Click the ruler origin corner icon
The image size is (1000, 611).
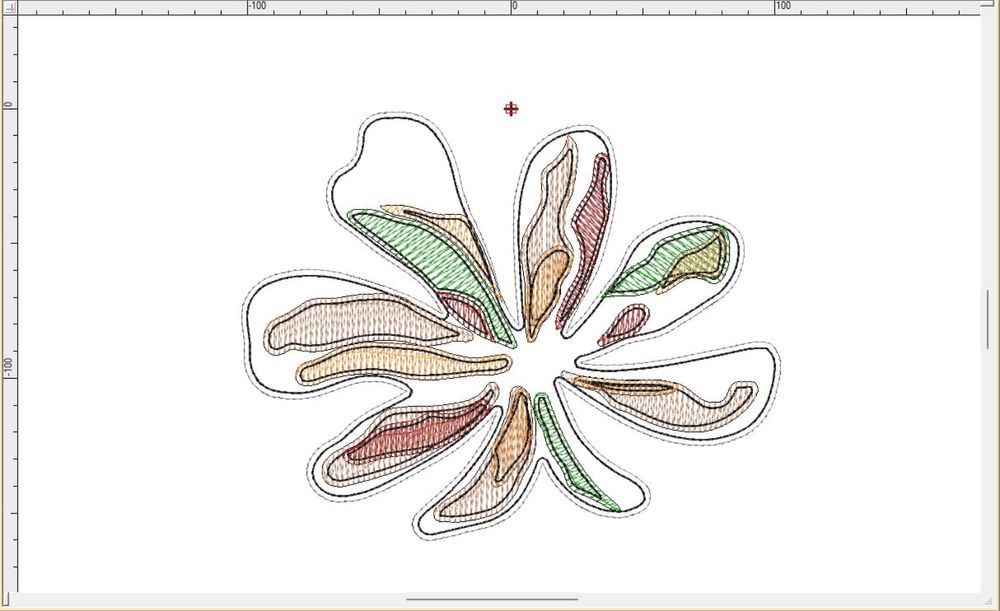10,8
